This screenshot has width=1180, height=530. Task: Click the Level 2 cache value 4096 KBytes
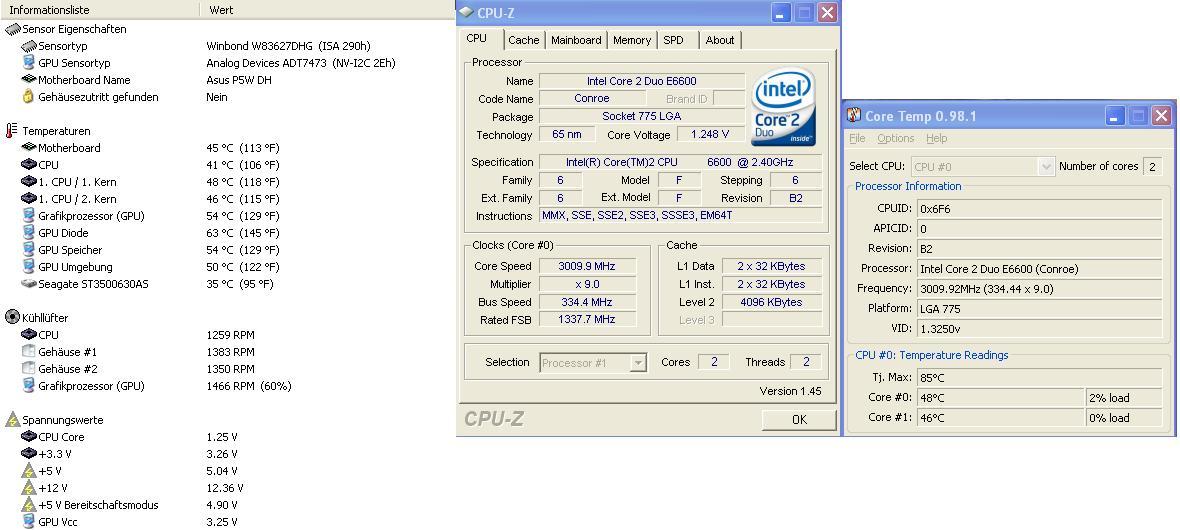point(771,303)
